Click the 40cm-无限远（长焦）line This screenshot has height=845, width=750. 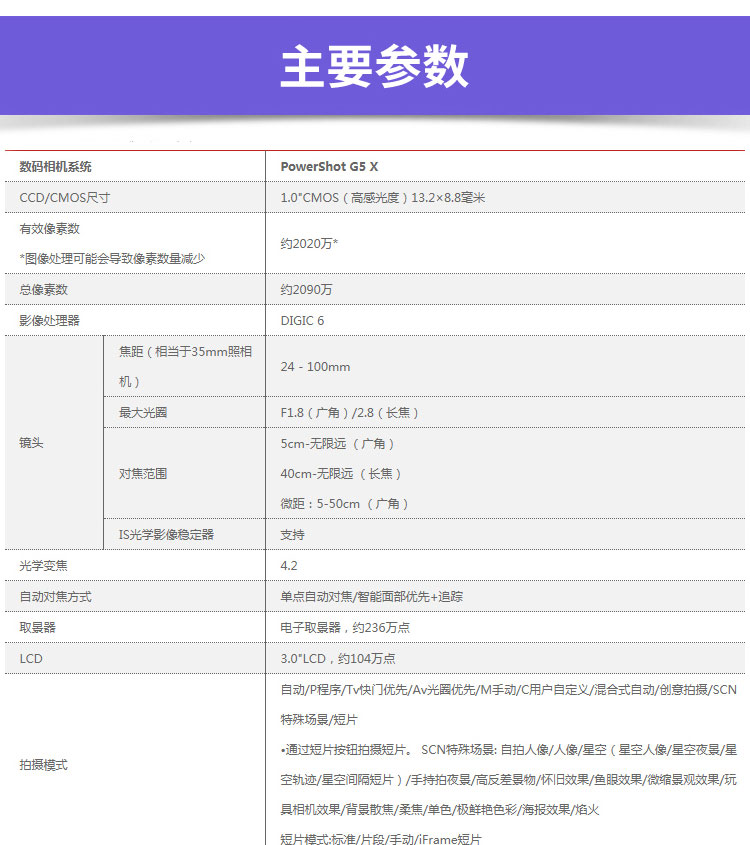point(341,474)
